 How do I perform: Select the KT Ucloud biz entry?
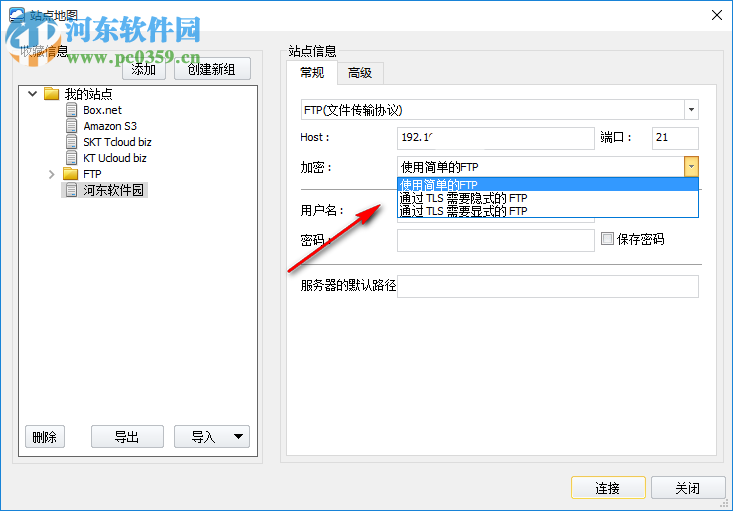click(115, 158)
